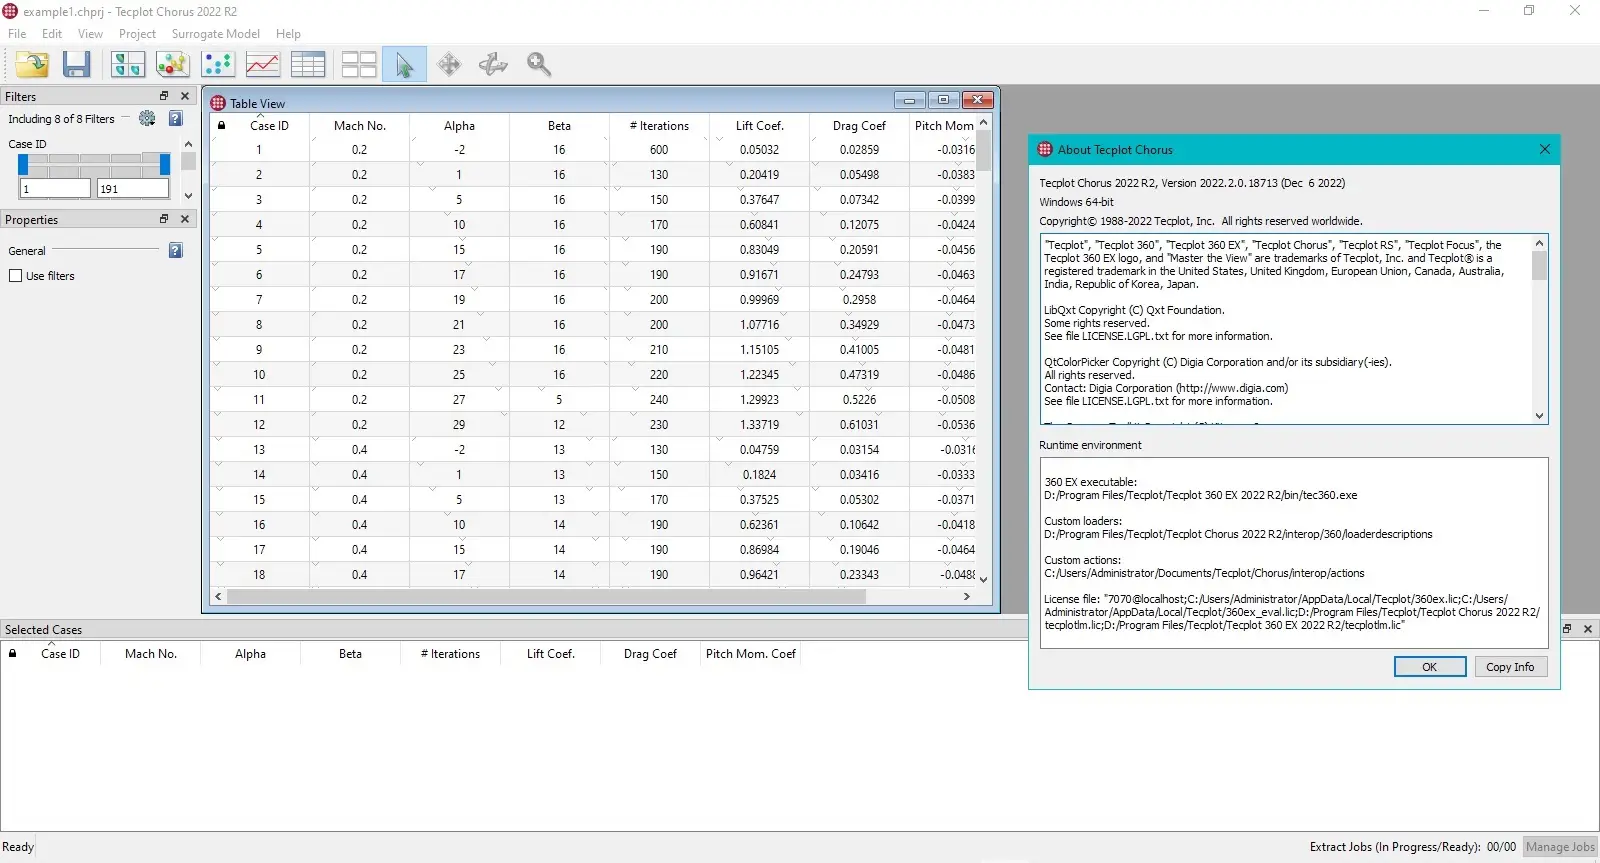The height and width of the screenshot is (863, 1600).
Task: Click Table View horizontal scroll right arrow
Action: (x=966, y=596)
